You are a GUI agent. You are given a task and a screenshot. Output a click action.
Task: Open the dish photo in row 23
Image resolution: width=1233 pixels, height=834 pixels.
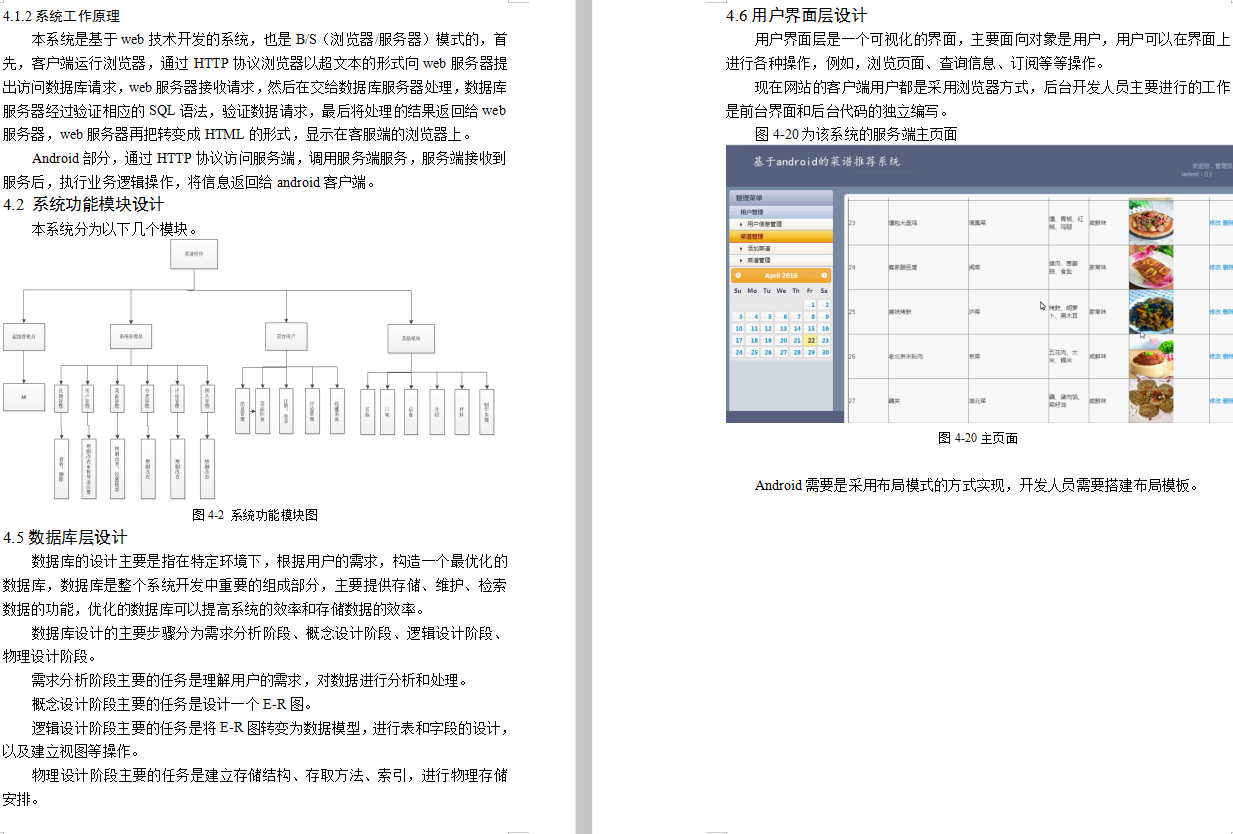(1151, 221)
